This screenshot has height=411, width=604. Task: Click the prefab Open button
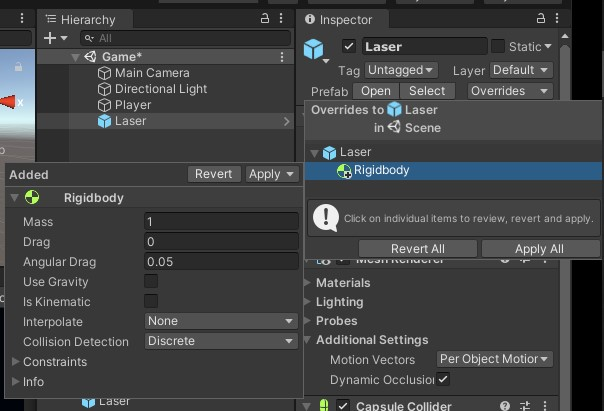[376, 91]
